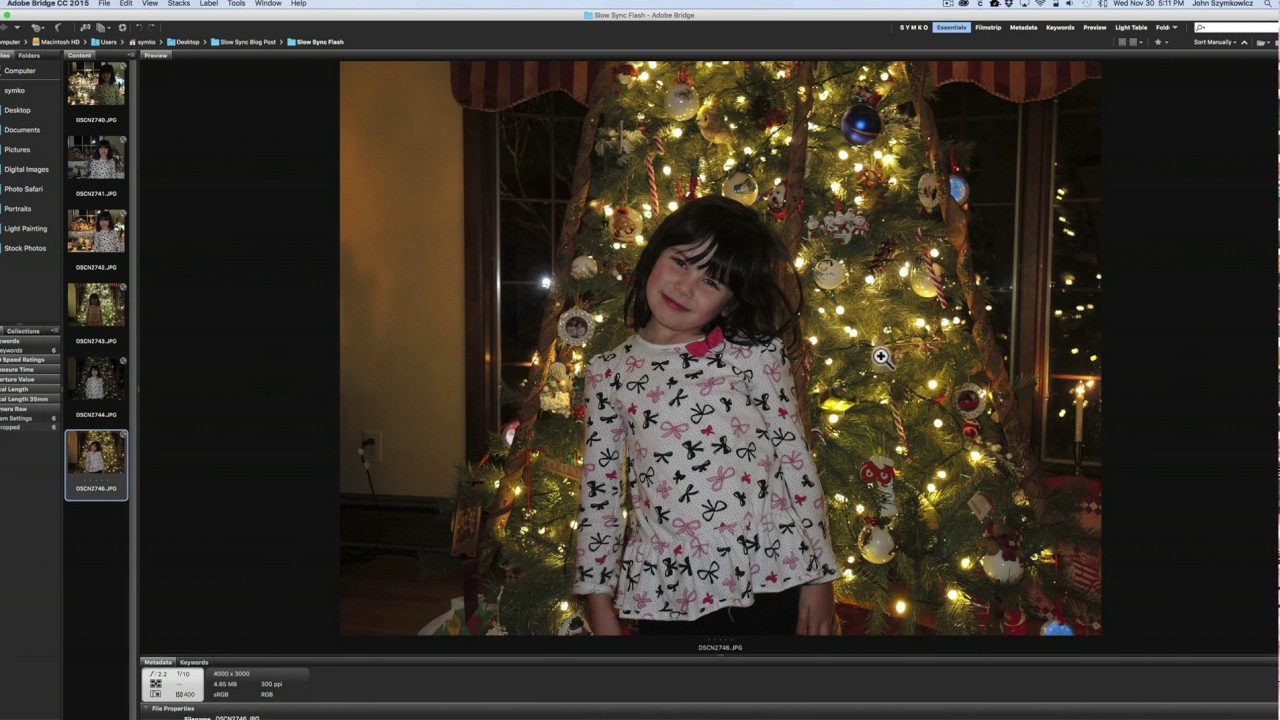Select thumbnail DSCN2743.JPG
This screenshot has width=1280, height=720.
click(96, 304)
